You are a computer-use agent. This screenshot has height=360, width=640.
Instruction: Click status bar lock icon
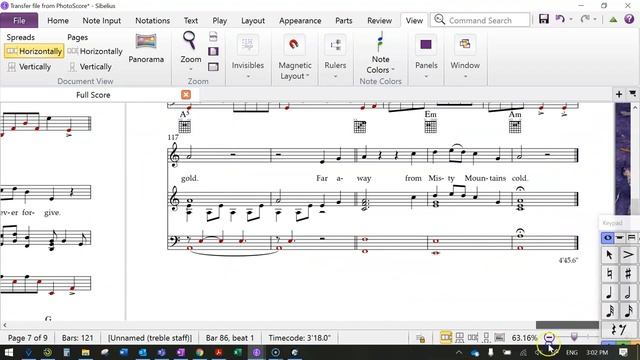coord(420,338)
